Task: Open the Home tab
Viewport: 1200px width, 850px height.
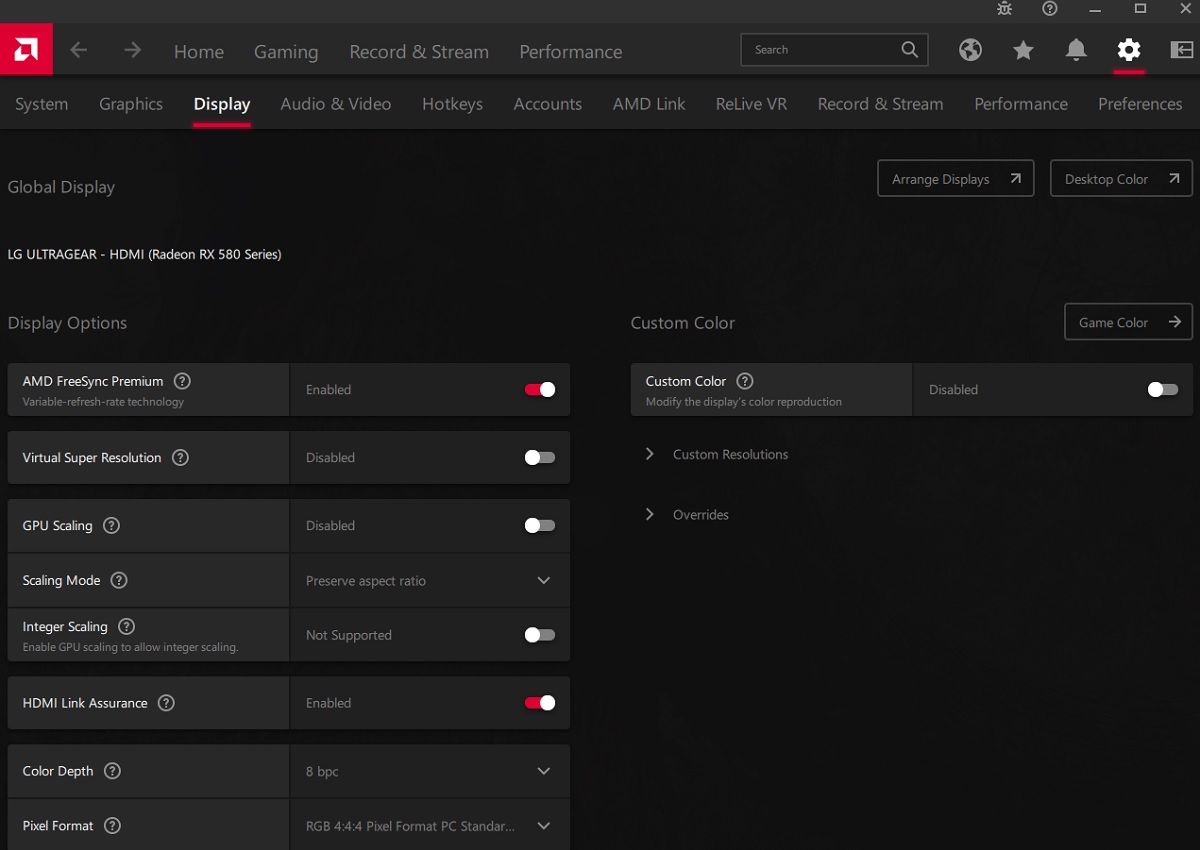Action: tap(199, 52)
